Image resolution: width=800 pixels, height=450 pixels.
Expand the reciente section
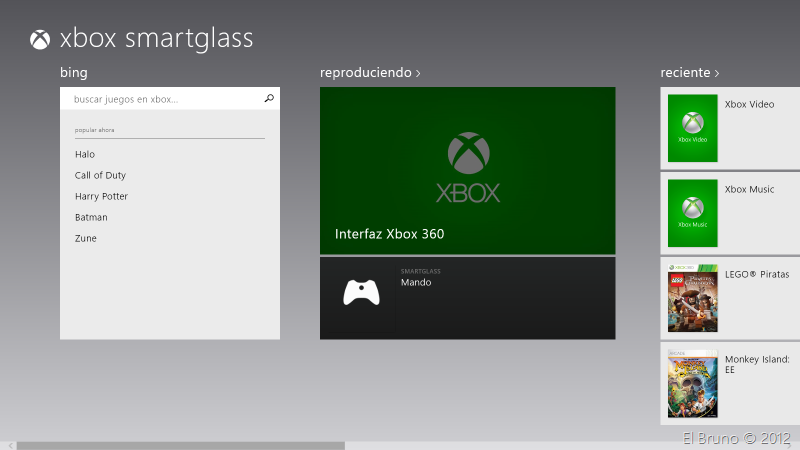coord(690,73)
